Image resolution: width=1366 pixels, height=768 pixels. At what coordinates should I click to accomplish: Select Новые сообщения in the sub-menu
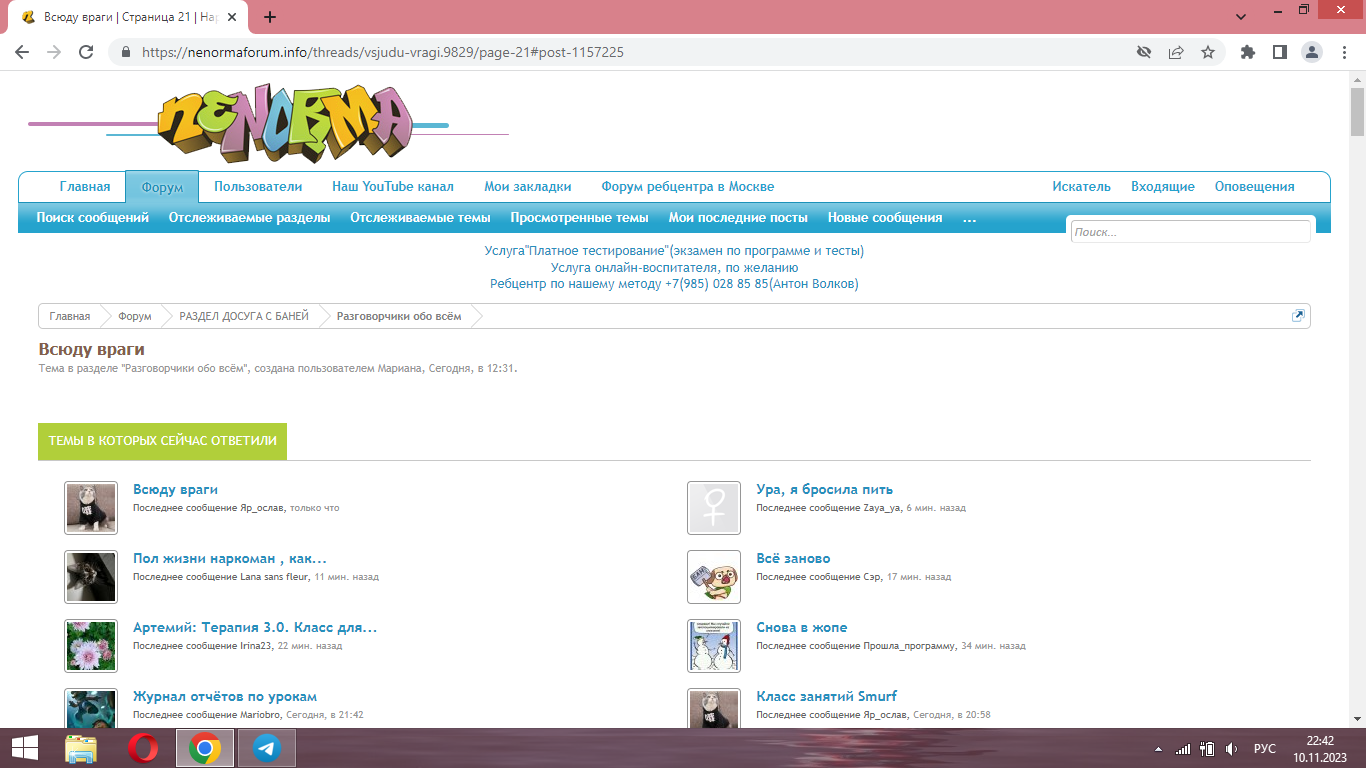tap(884, 218)
